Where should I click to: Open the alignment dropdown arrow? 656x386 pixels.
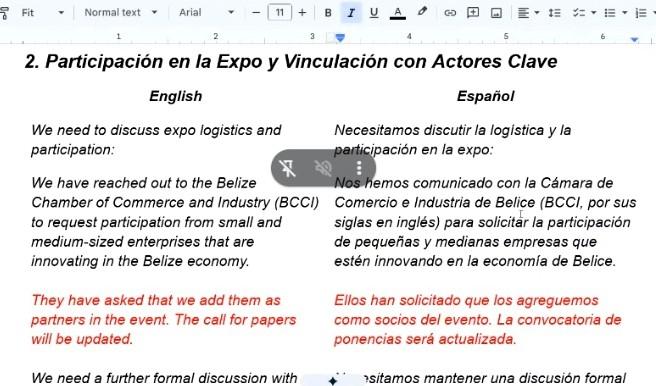coord(537,13)
